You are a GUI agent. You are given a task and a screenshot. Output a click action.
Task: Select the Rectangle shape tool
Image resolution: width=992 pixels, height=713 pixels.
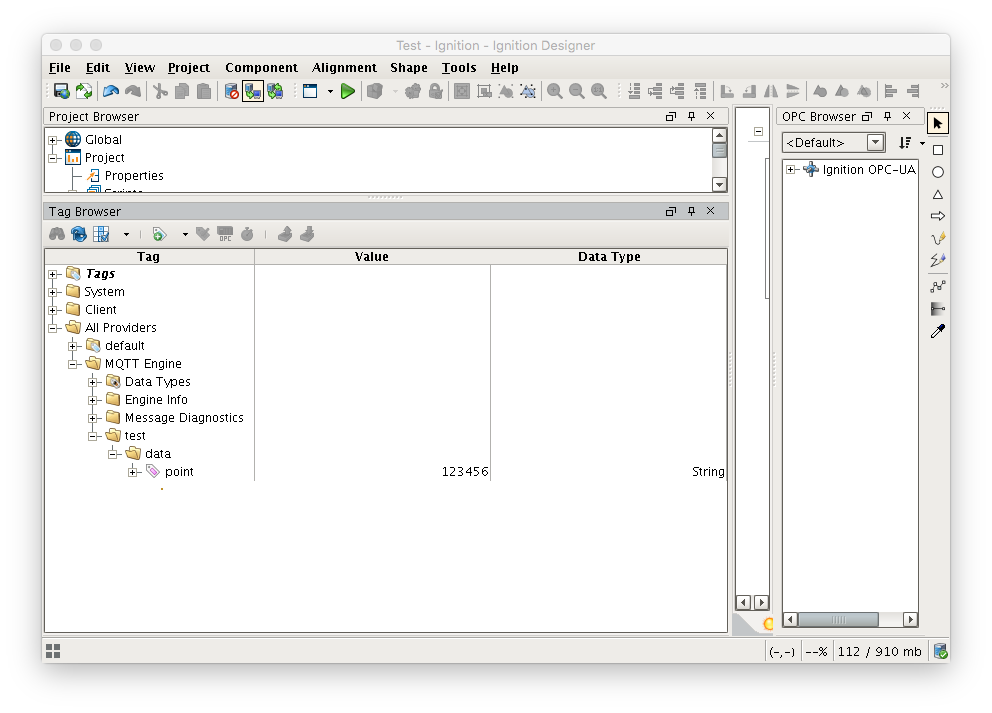[x=938, y=150]
